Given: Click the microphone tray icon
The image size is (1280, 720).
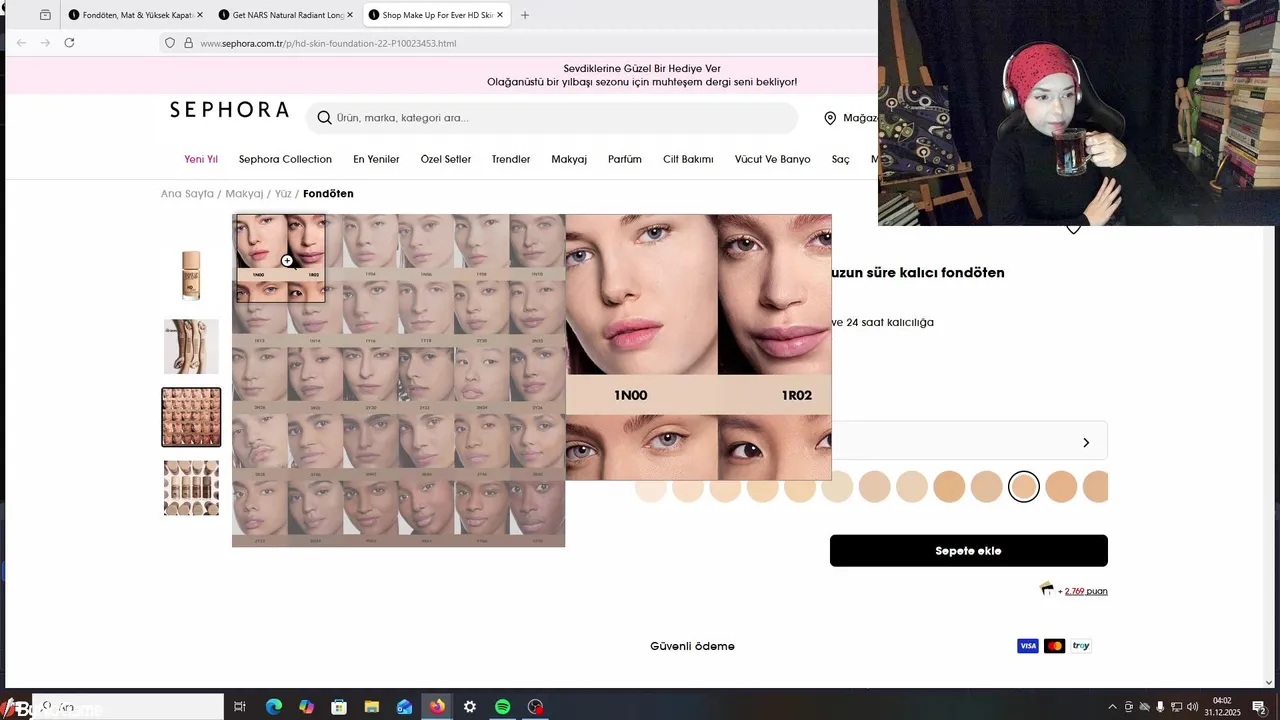Looking at the screenshot, I should 1160,707.
